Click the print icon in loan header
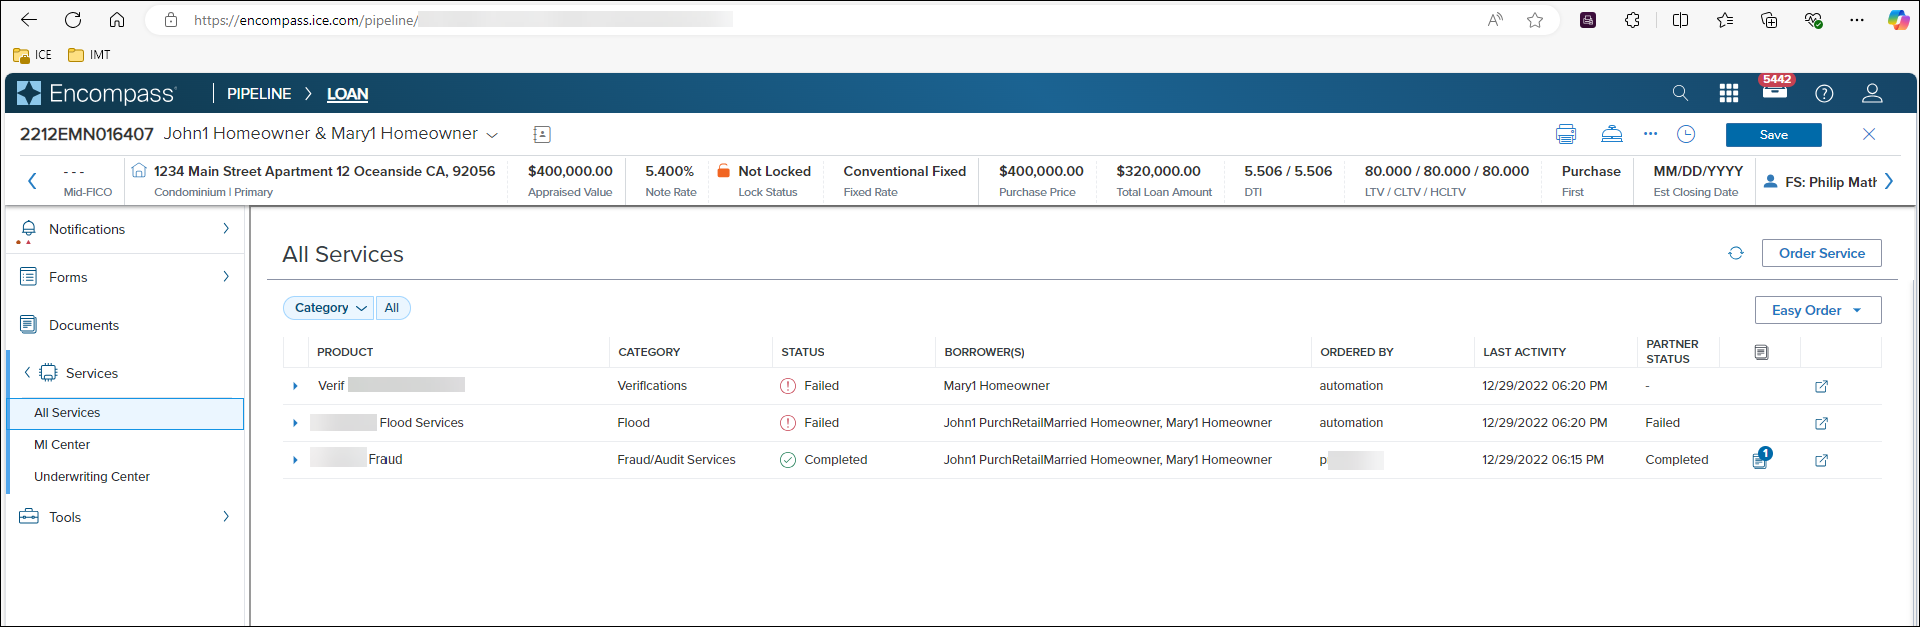Image resolution: width=1920 pixels, height=627 pixels. 1566,134
